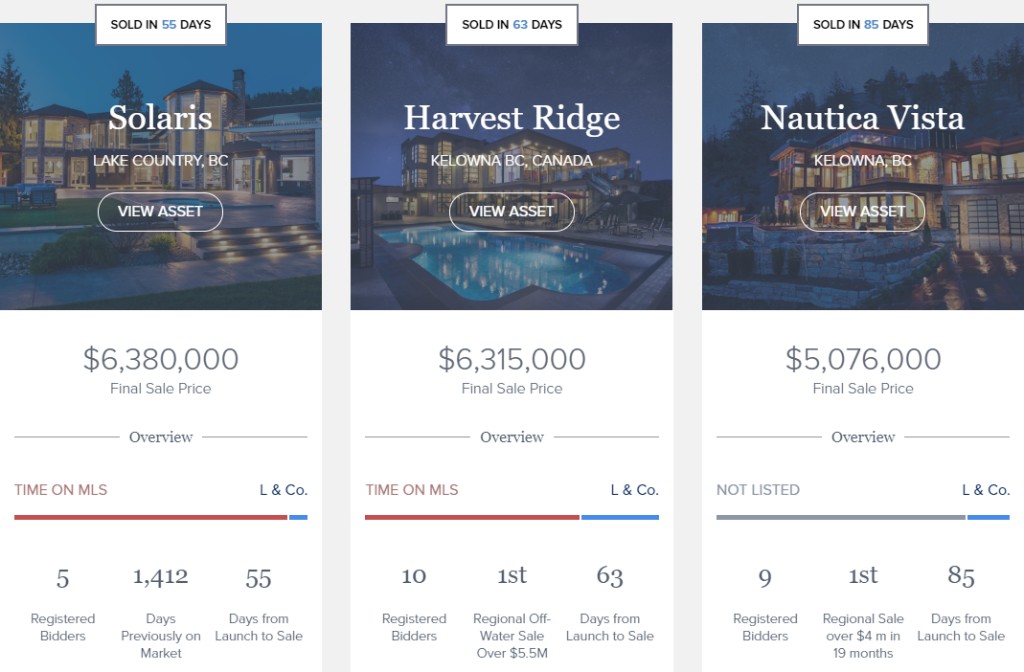1024x672 pixels.
Task: Open the Harvest Ridge heading
Action: point(512,118)
